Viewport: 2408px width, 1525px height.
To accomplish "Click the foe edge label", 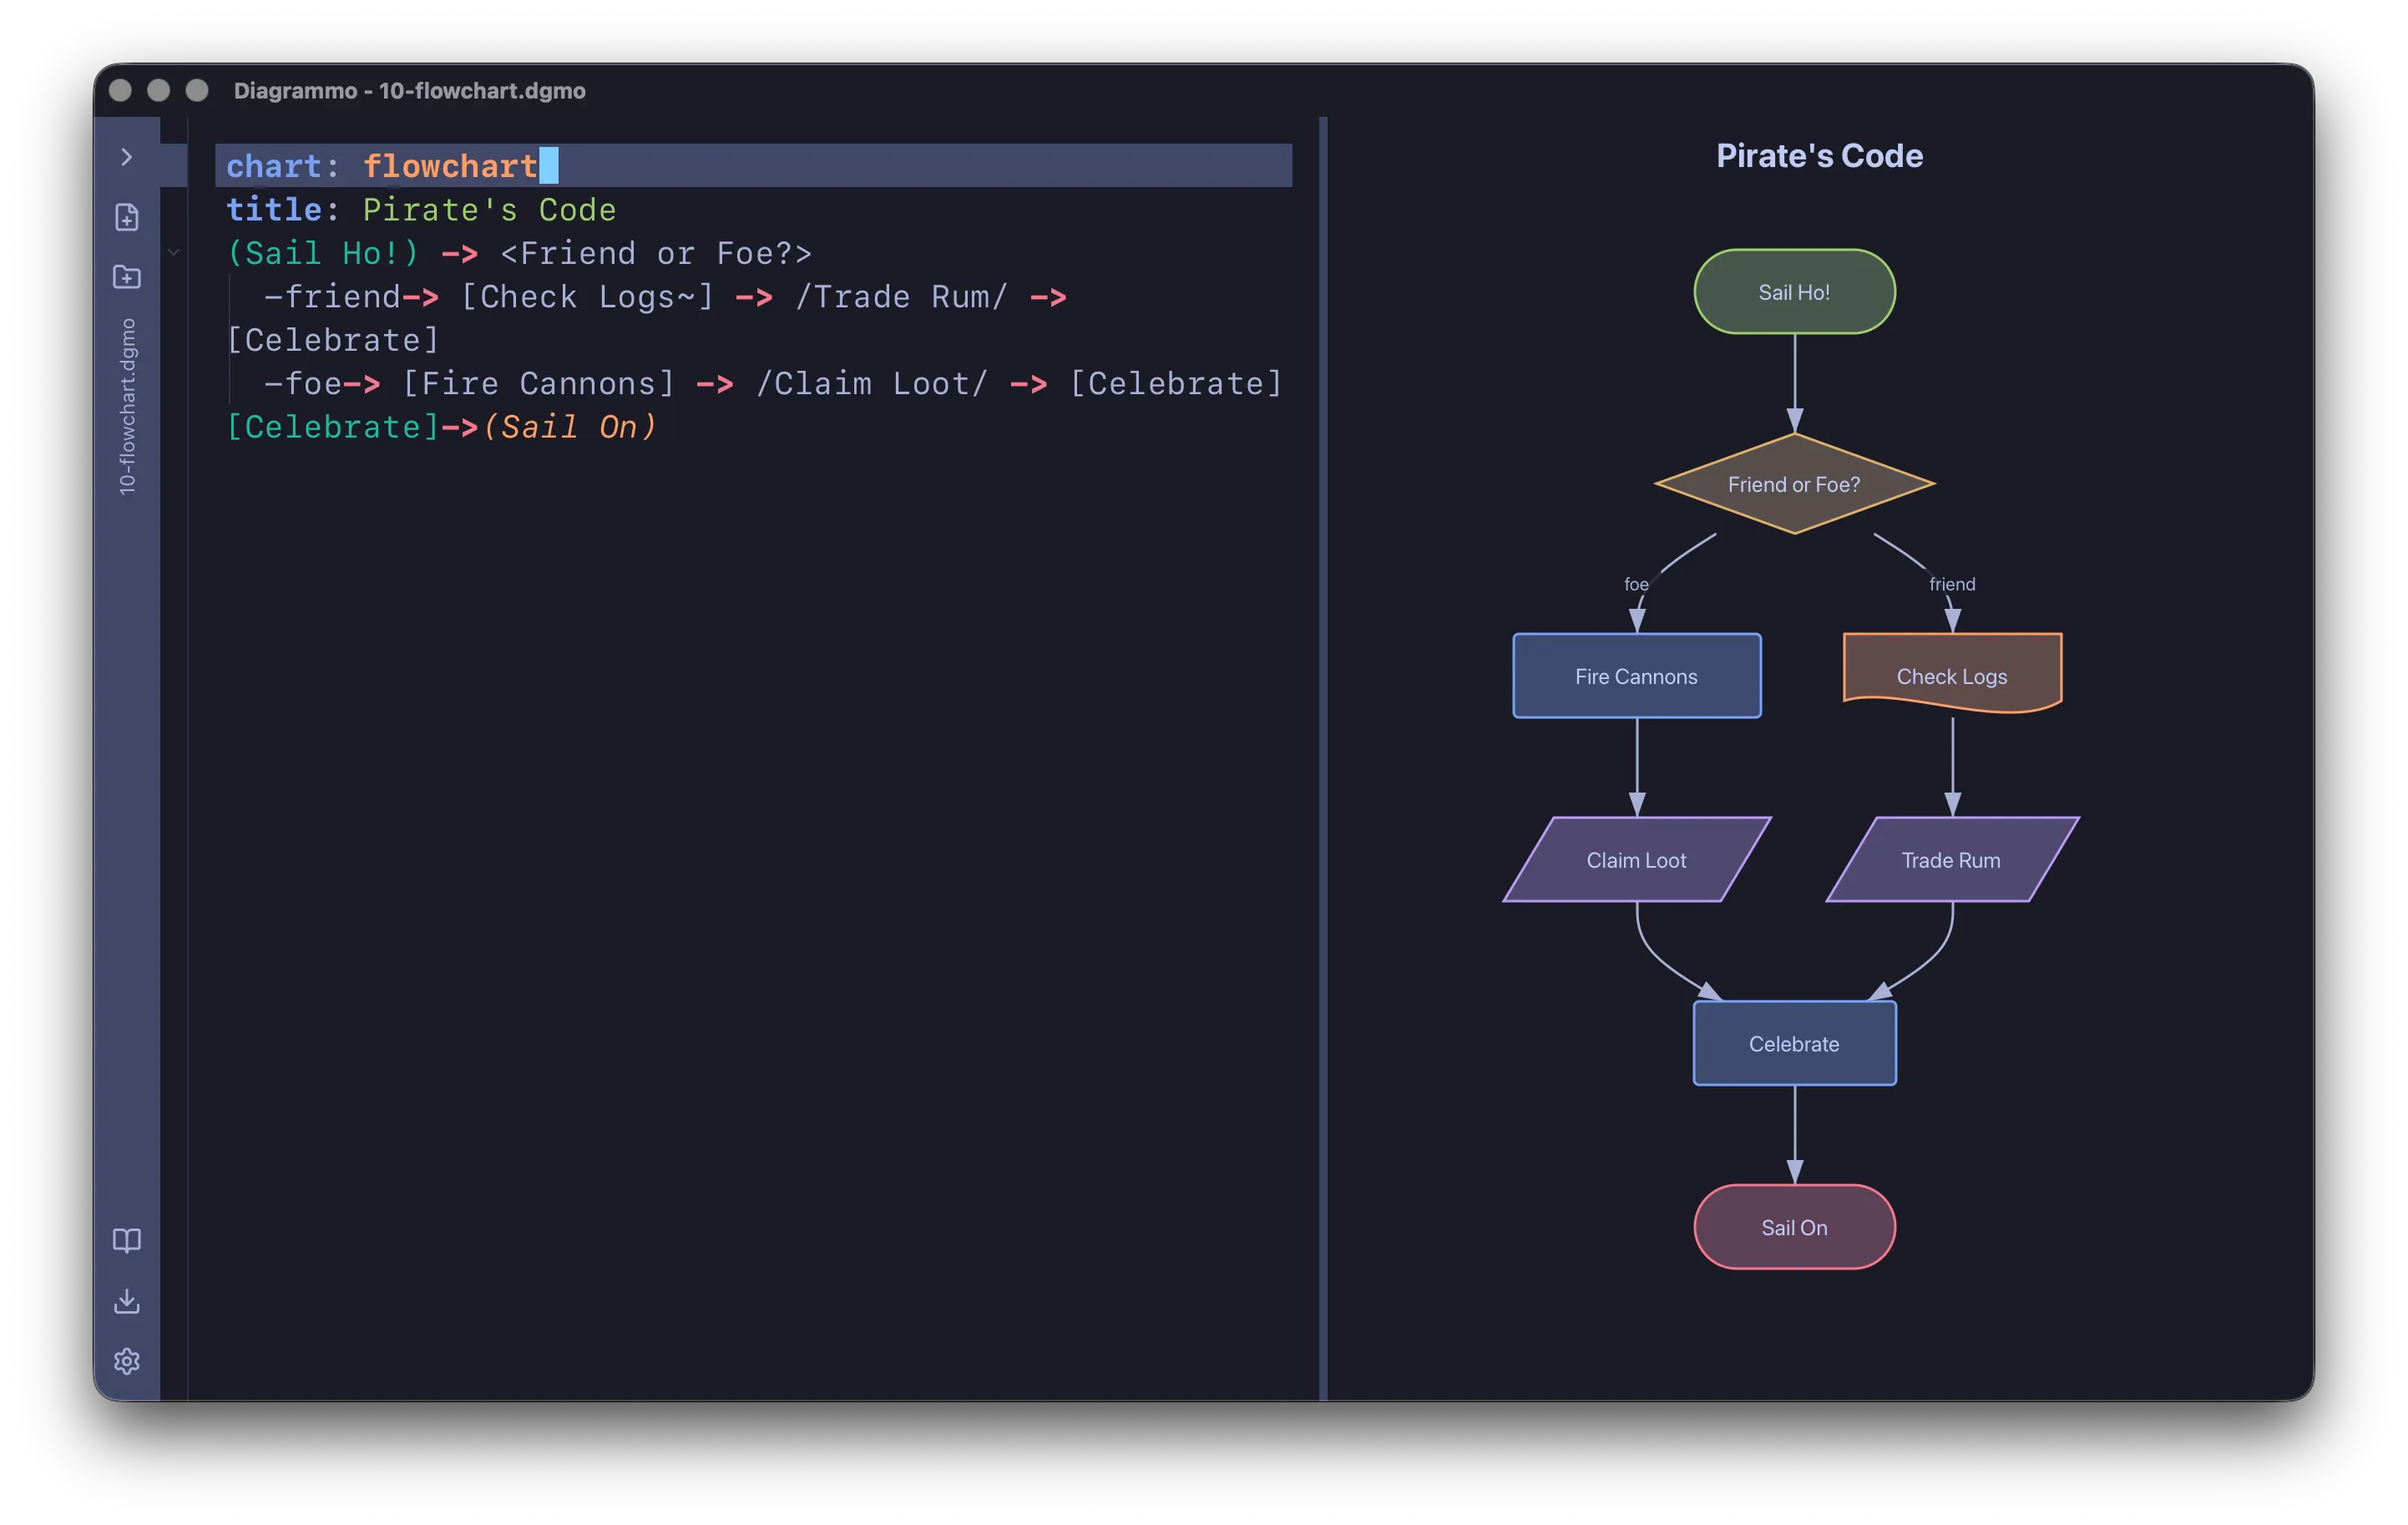I will [x=1636, y=584].
